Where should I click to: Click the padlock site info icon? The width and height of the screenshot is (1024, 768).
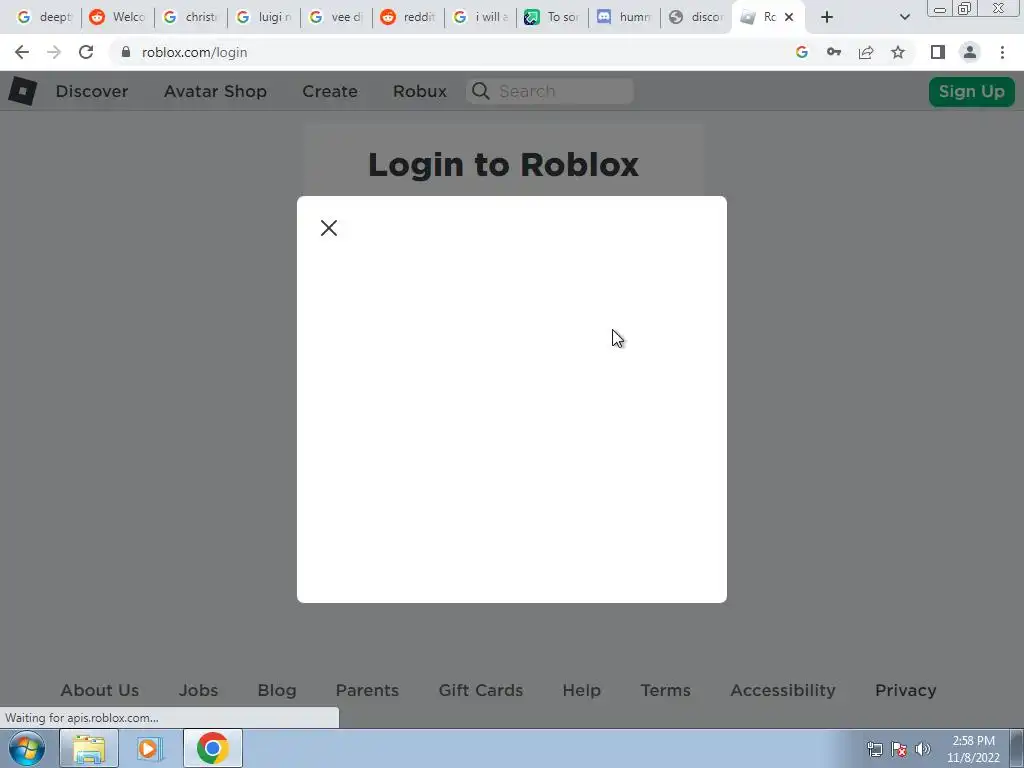click(126, 52)
